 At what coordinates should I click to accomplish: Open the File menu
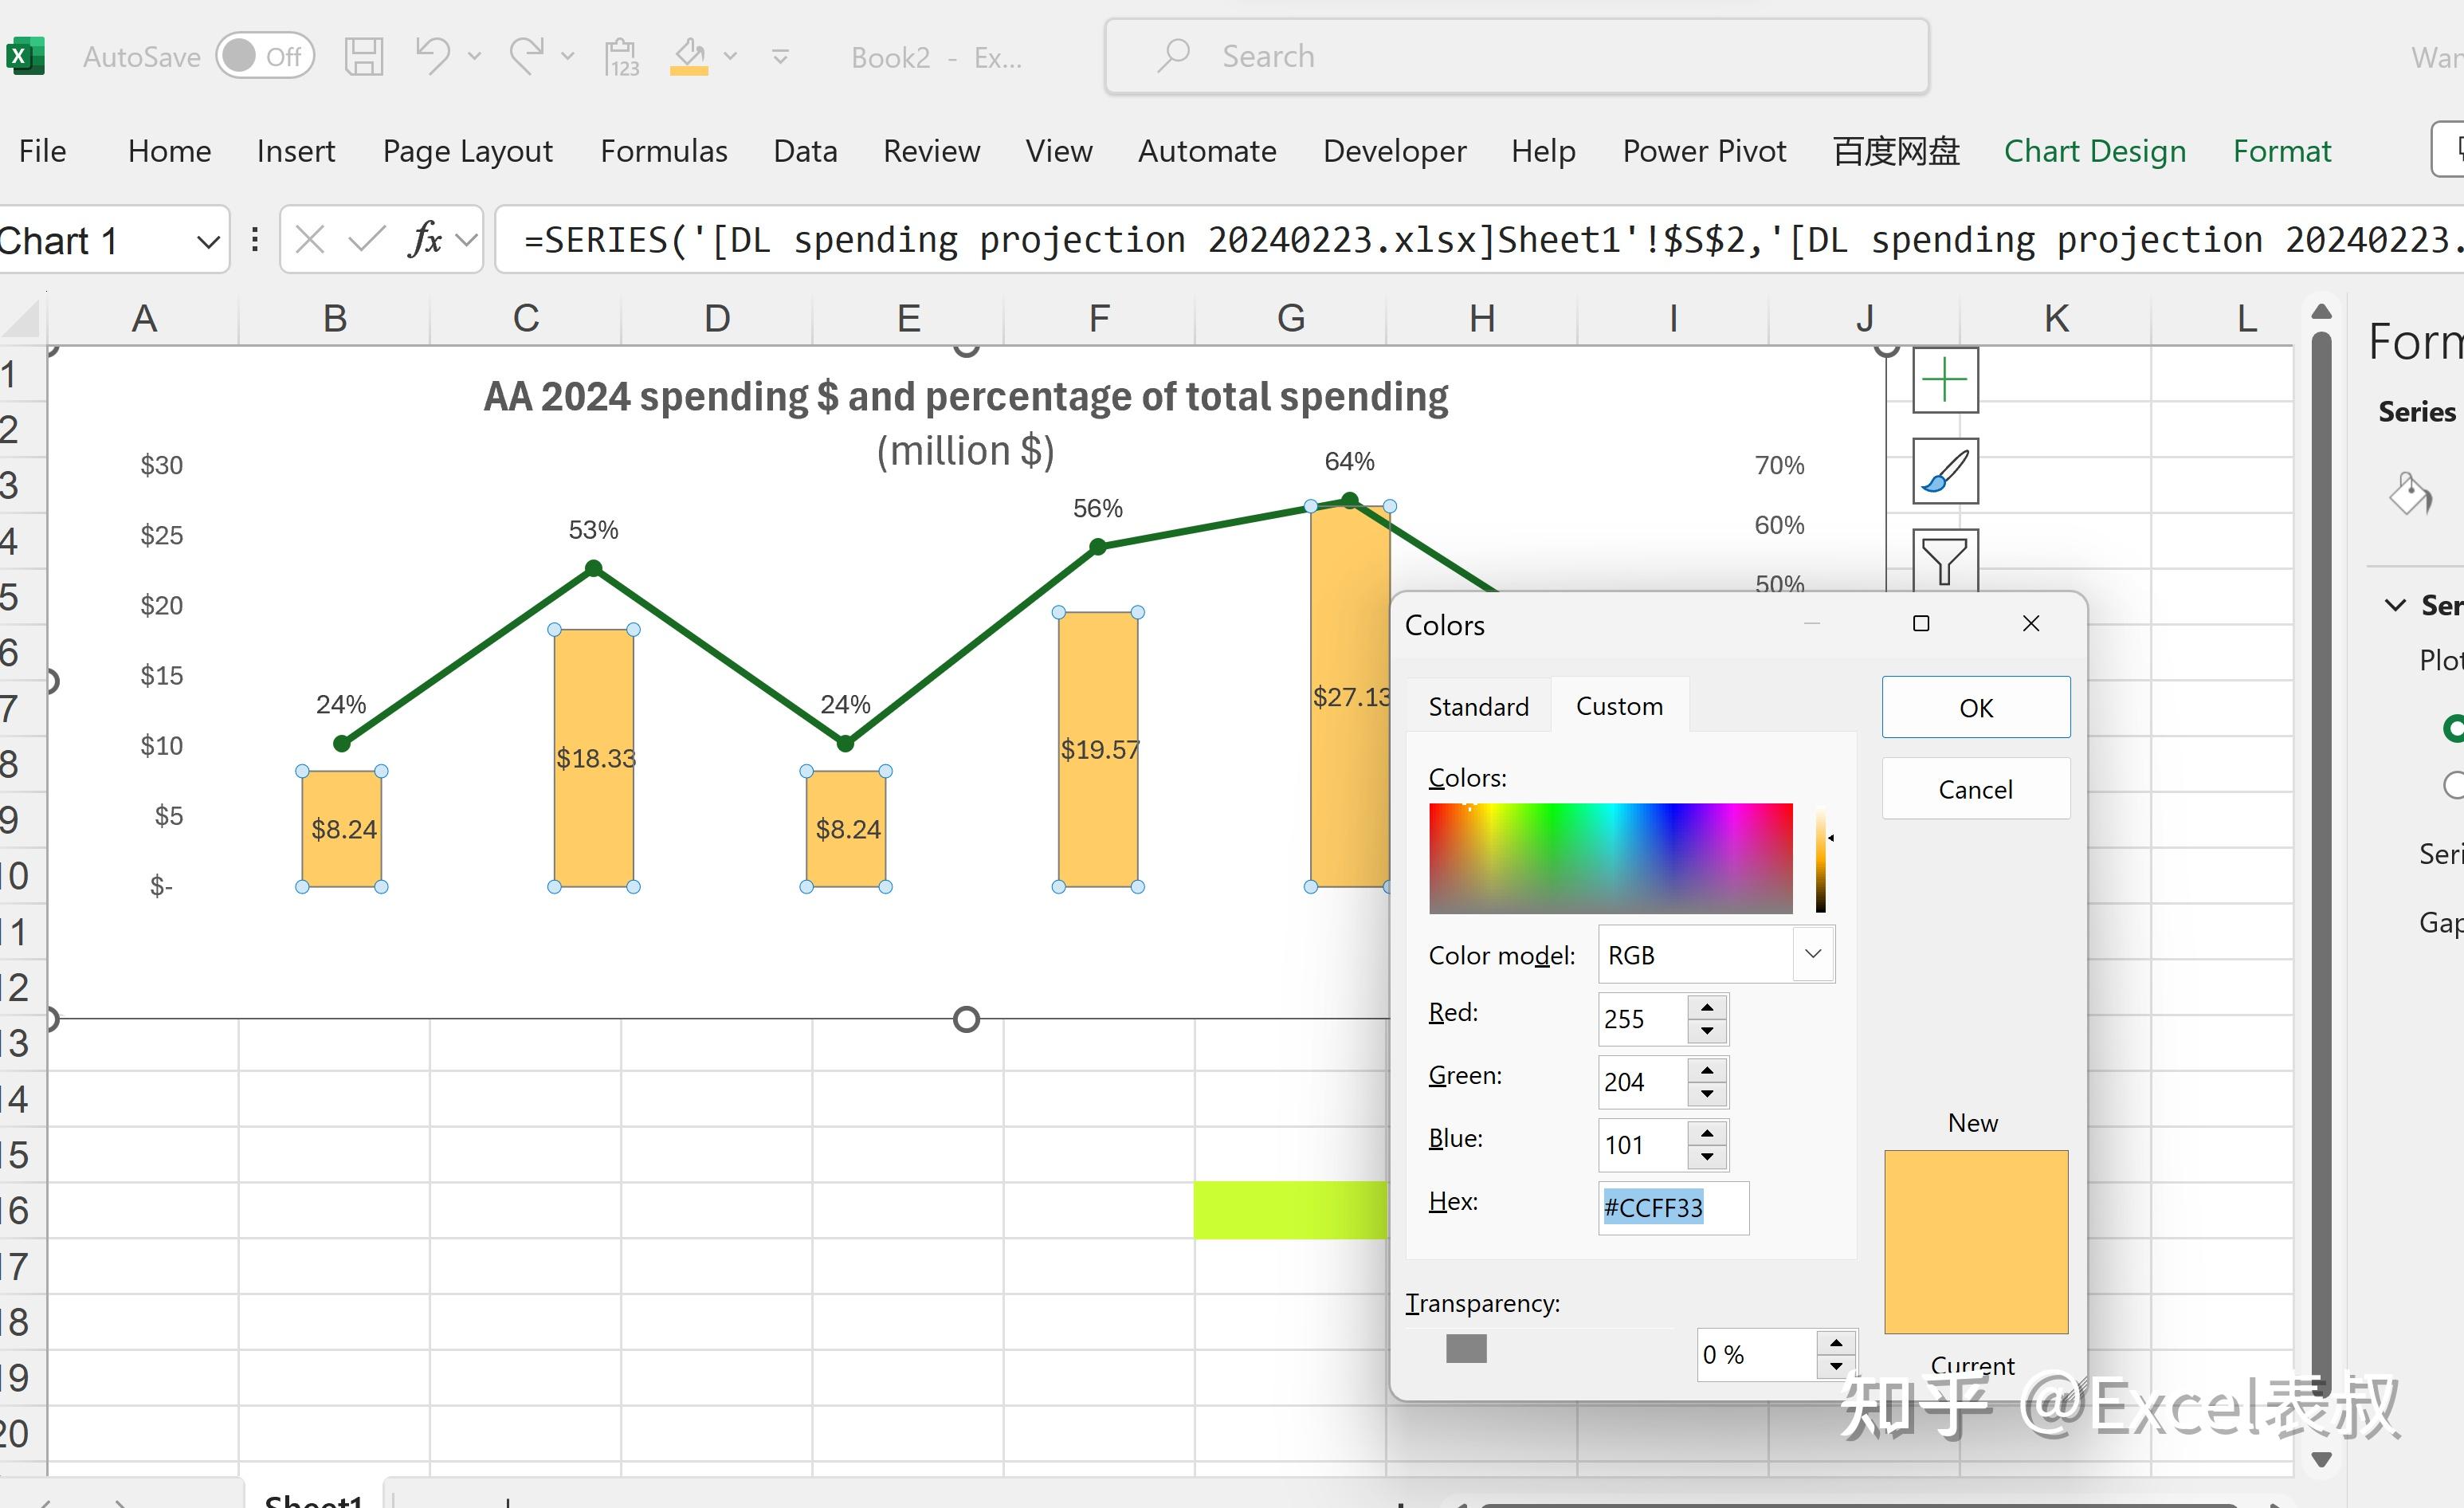pyautogui.click(x=42, y=151)
